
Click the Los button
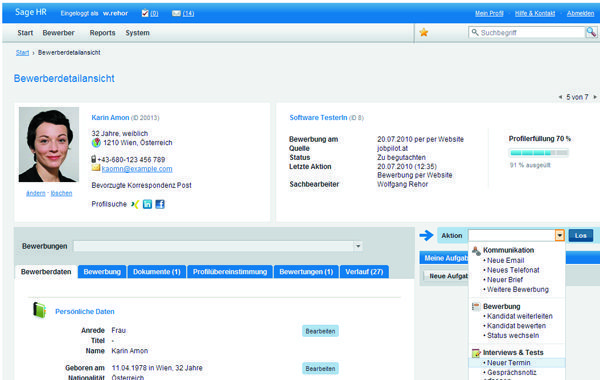coord(581,235)
